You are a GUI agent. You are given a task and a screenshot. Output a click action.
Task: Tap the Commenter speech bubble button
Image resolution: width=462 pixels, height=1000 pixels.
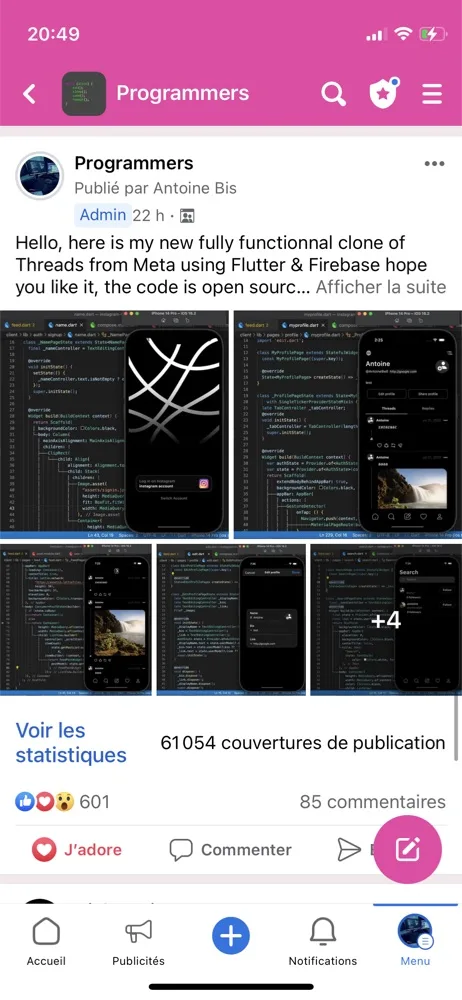[230, 849]
